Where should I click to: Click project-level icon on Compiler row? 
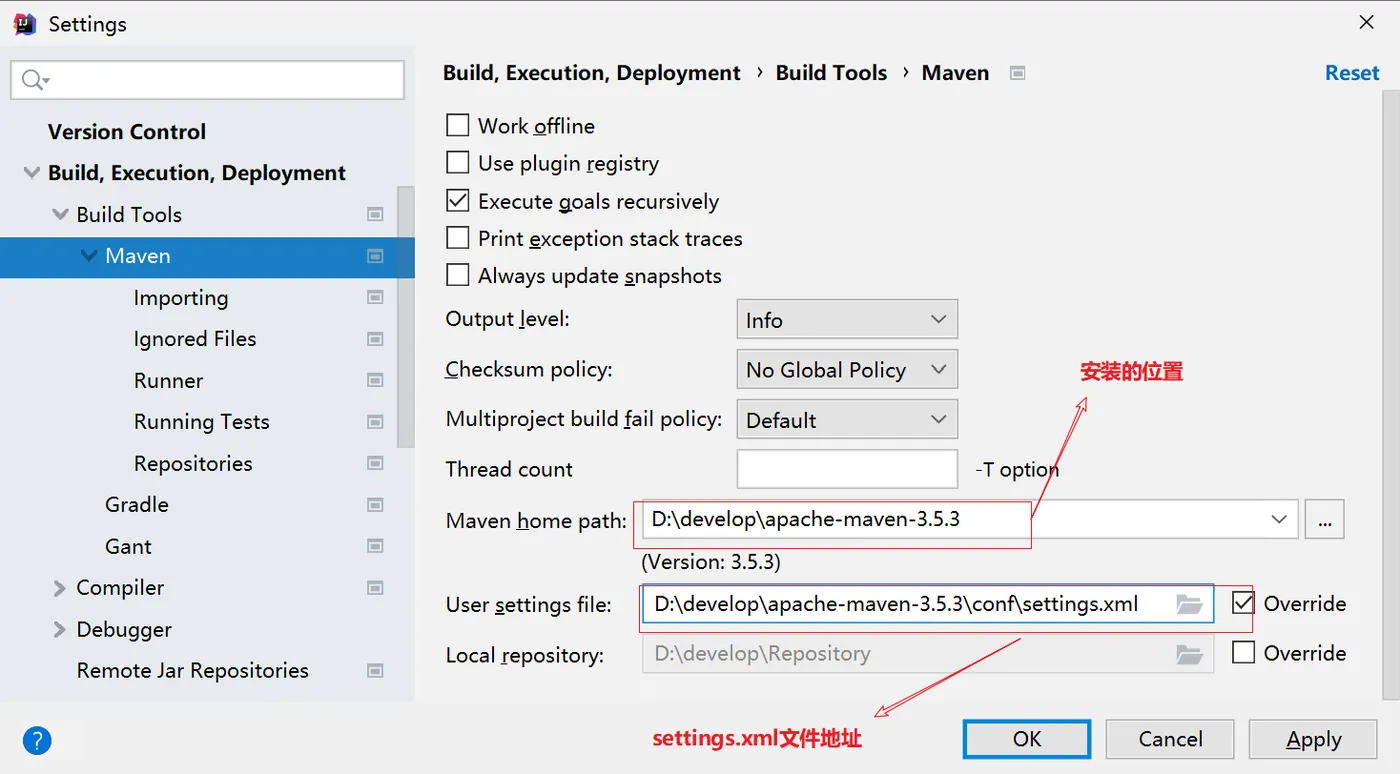tap(375, 588)
